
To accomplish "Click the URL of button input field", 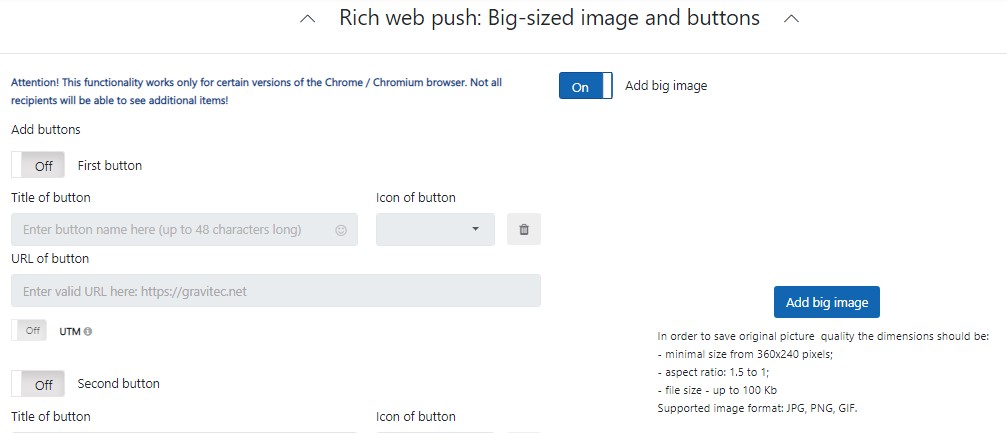I will 276,291.
